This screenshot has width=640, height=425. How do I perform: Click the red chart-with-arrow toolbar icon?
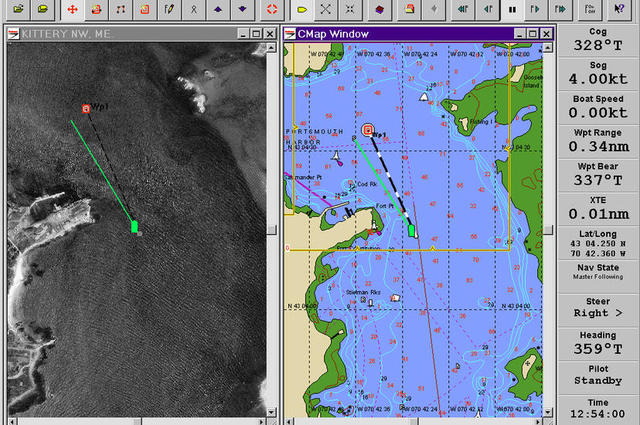coord(96,9)
